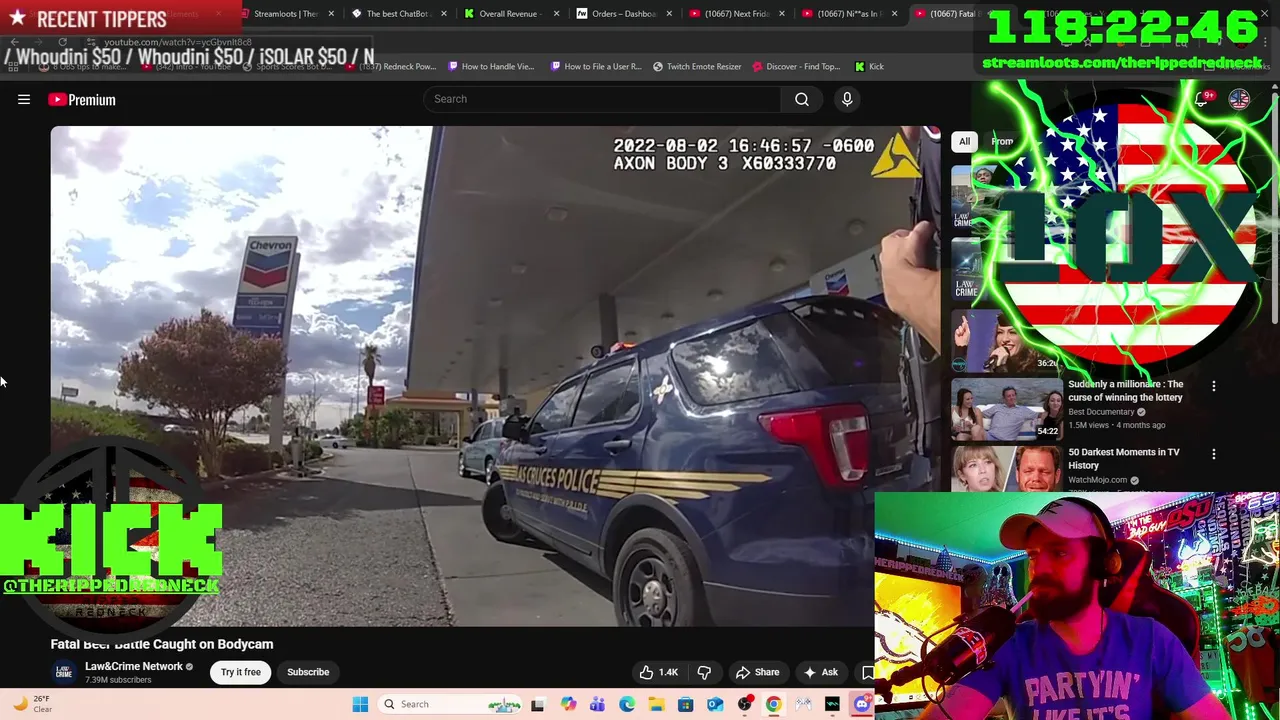Click the Fatal Beer Battle Caught on Bodycam title
This screenshot has width=1280, height=720.
point(162,644)
